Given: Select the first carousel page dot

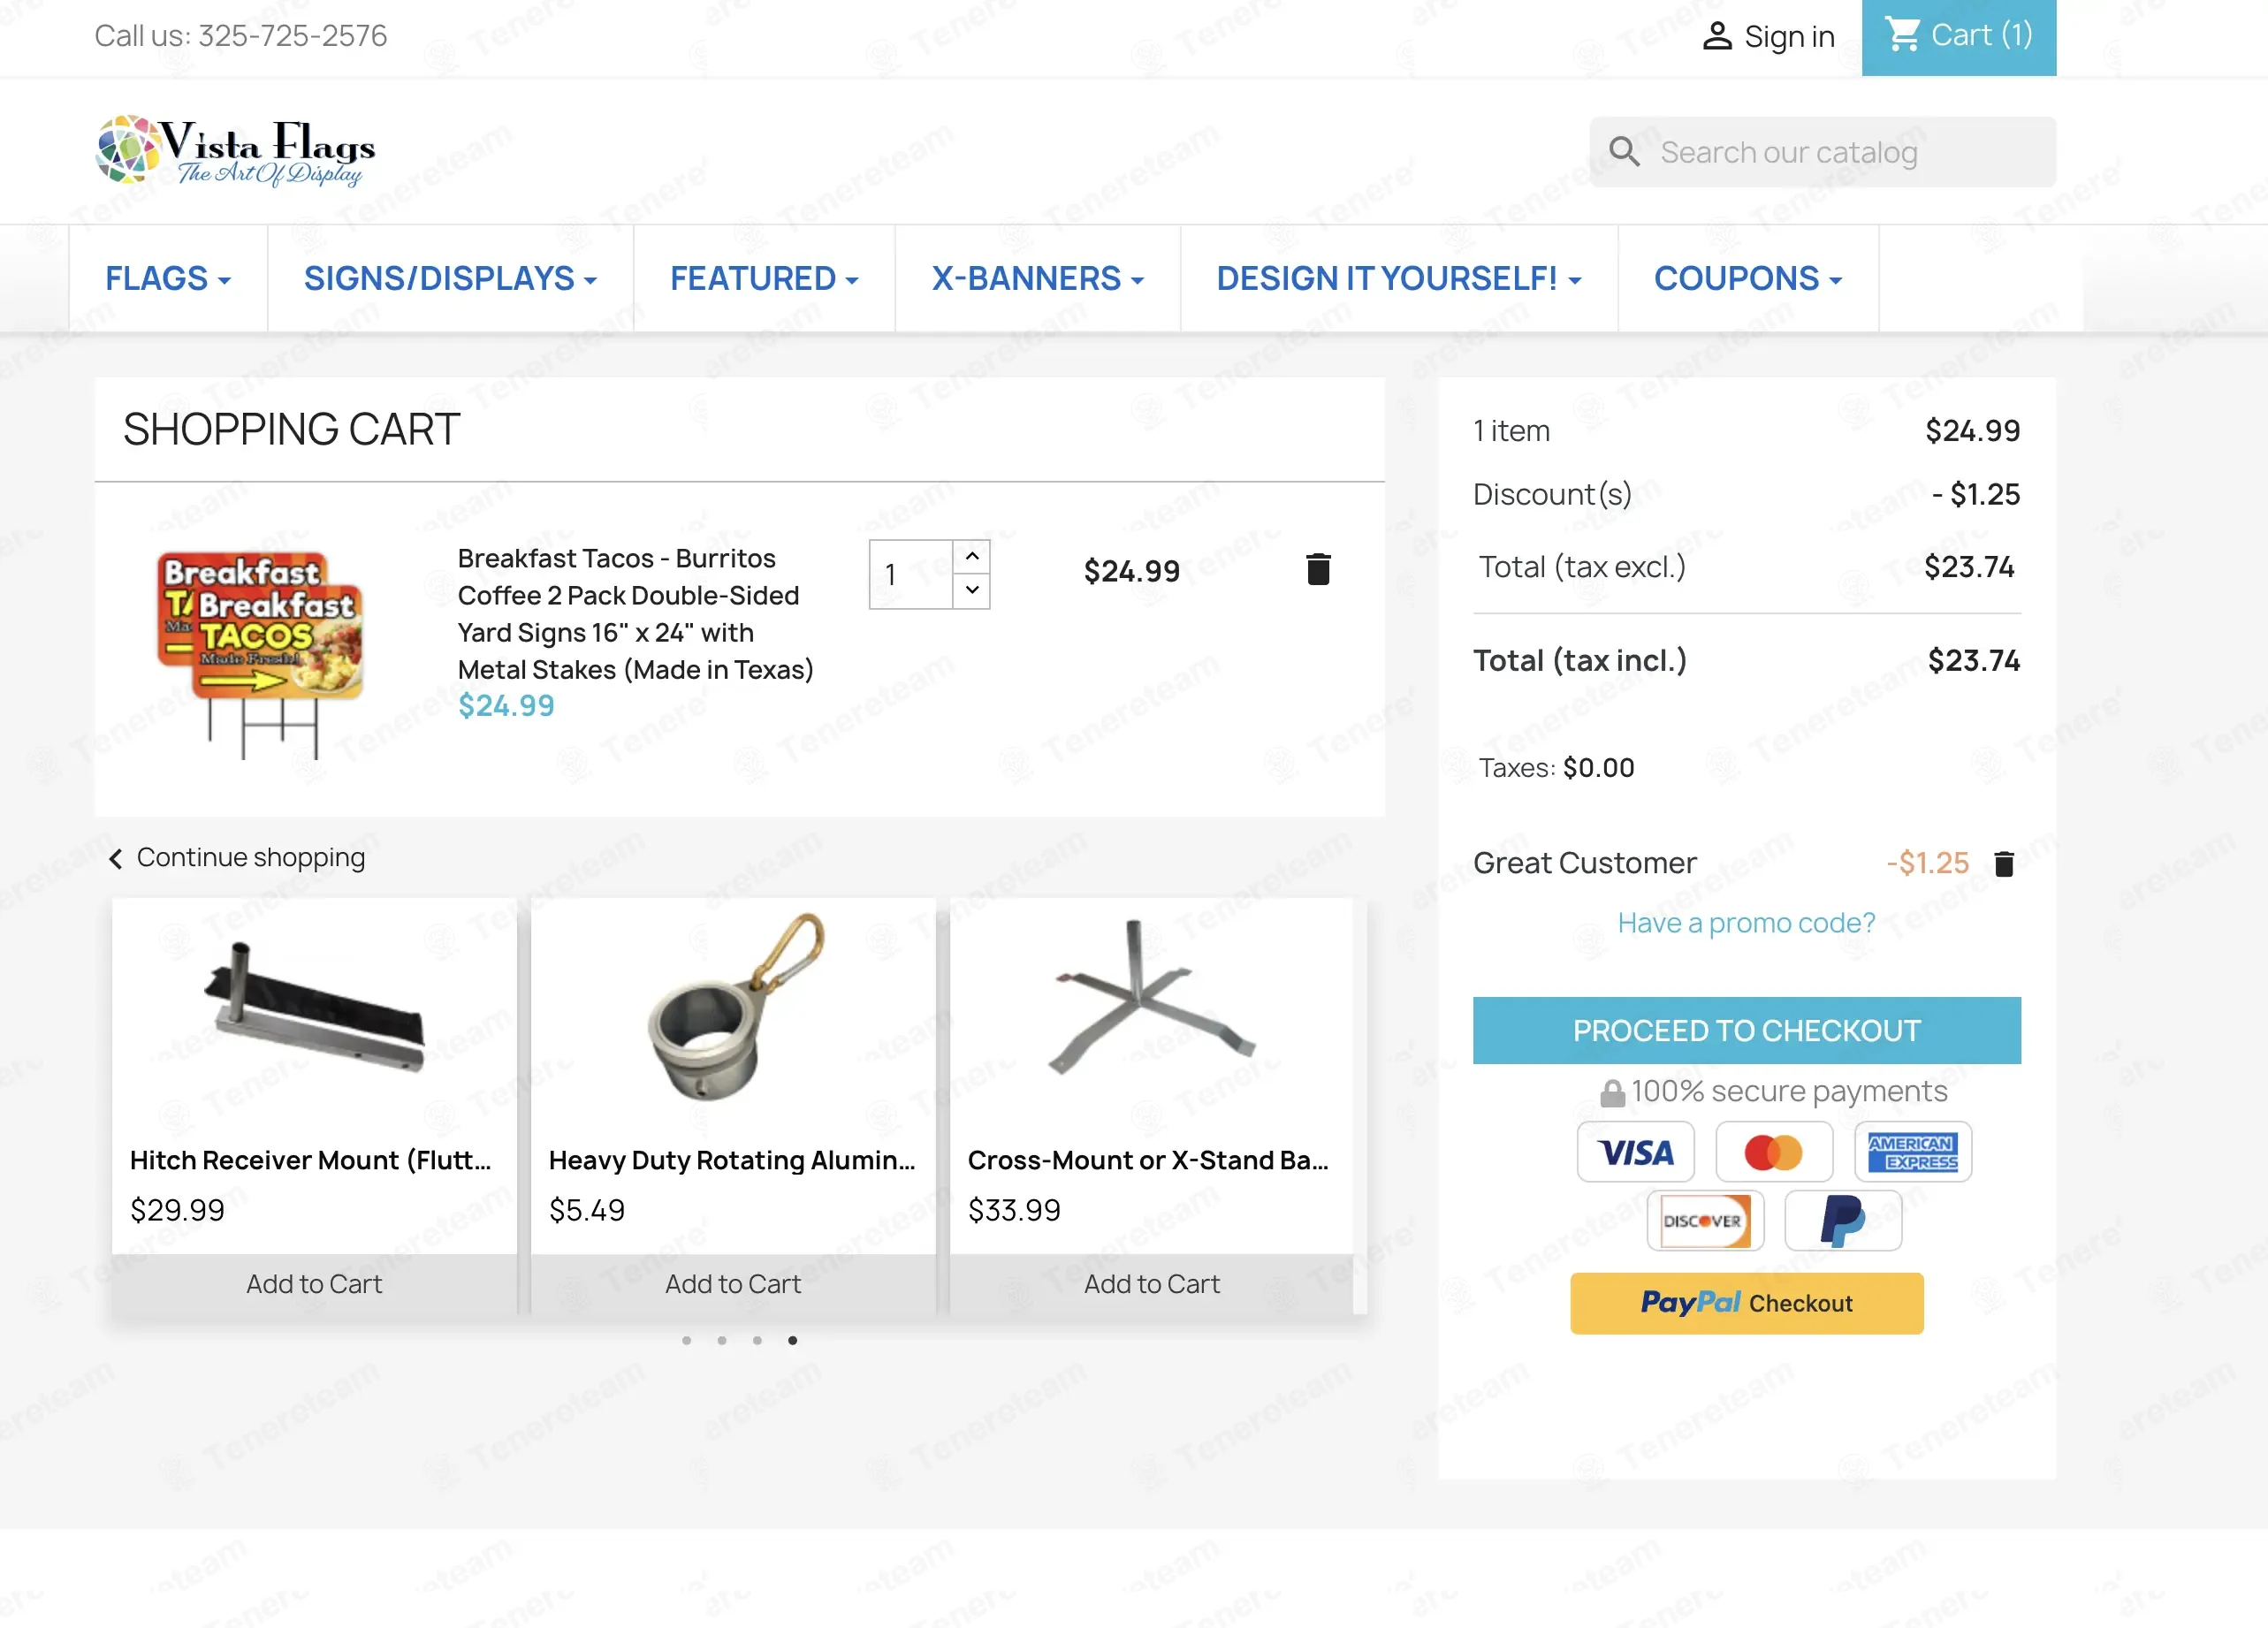Looking at the screenshot, I should [x=686, y=1340].
